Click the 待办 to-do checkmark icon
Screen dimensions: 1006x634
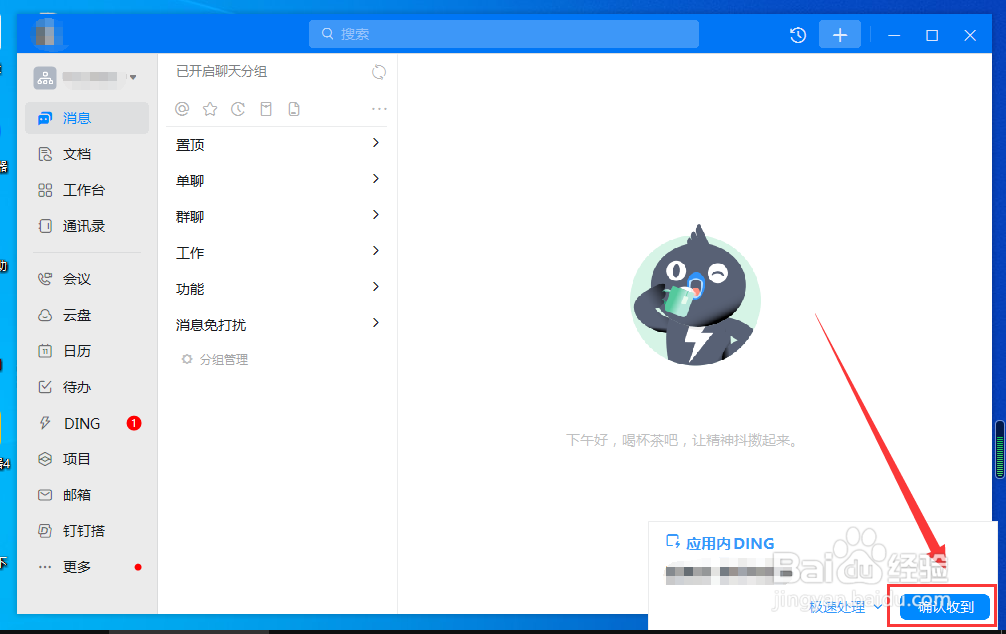tap(45, 387)
